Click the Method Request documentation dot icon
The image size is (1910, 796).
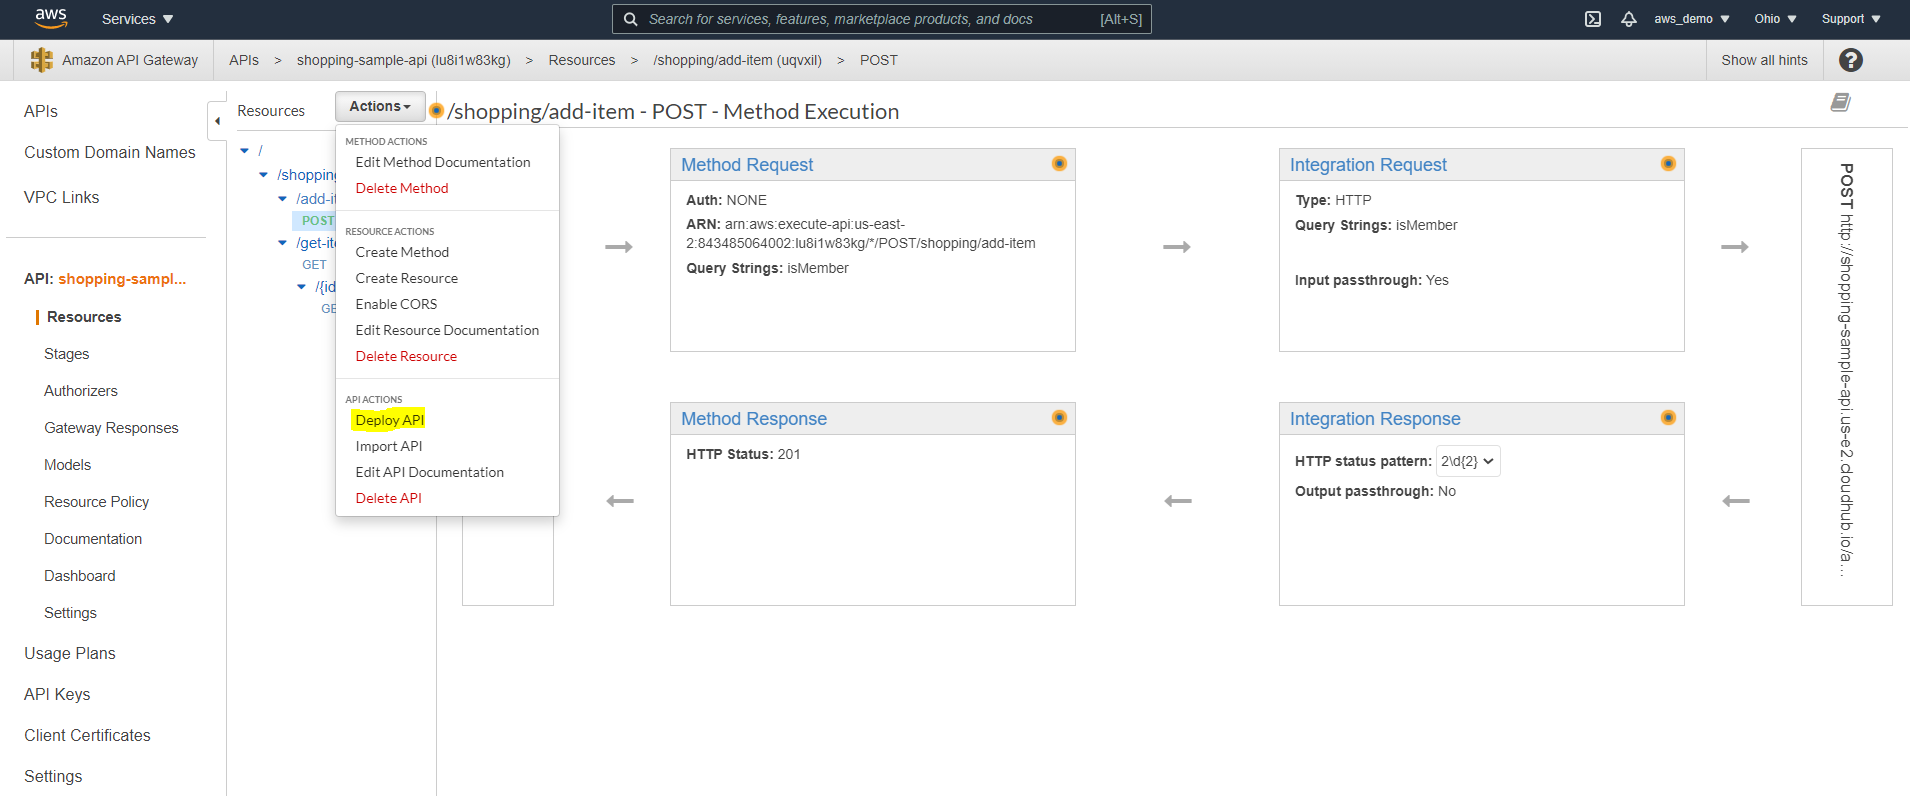pos(1059,164)
